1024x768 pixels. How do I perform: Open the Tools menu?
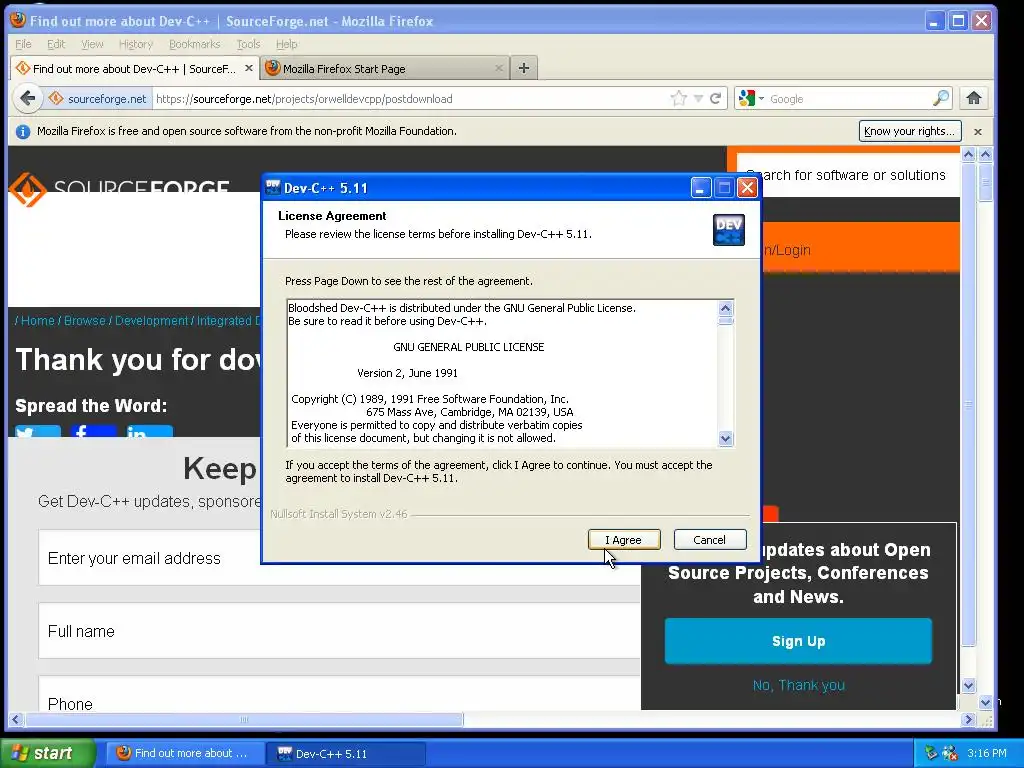(x=248, y=44)
